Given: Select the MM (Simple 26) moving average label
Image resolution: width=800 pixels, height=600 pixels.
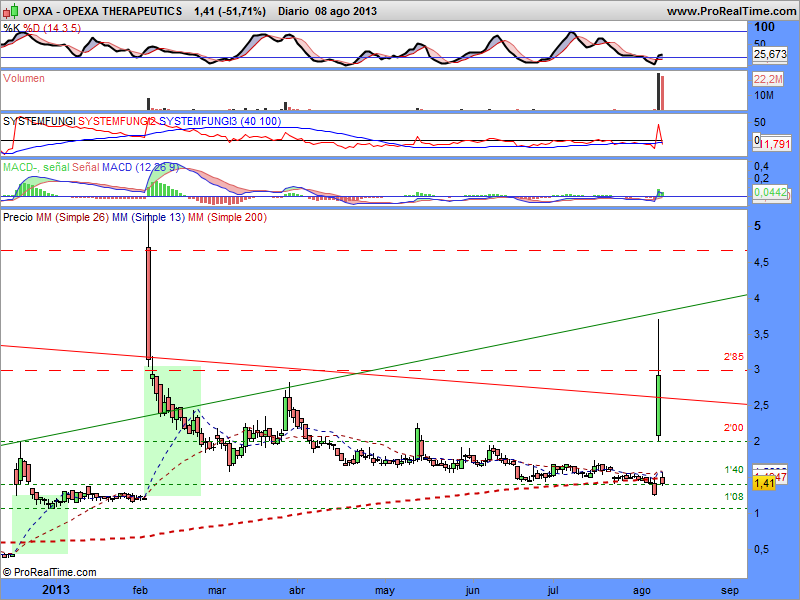Looking at the screenshot, I should pyautogui.click(x=72, y=217).
